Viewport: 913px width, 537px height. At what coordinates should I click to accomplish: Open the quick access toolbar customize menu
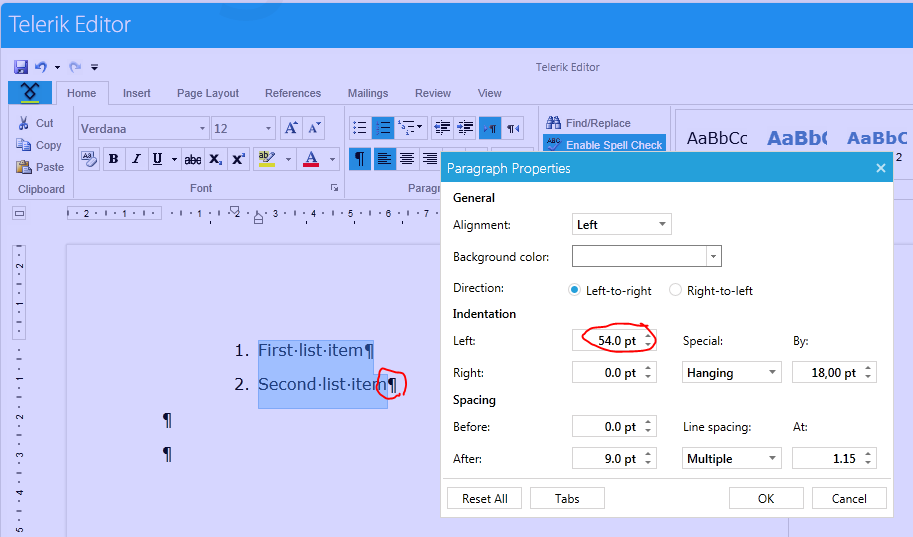coord(94,68)
